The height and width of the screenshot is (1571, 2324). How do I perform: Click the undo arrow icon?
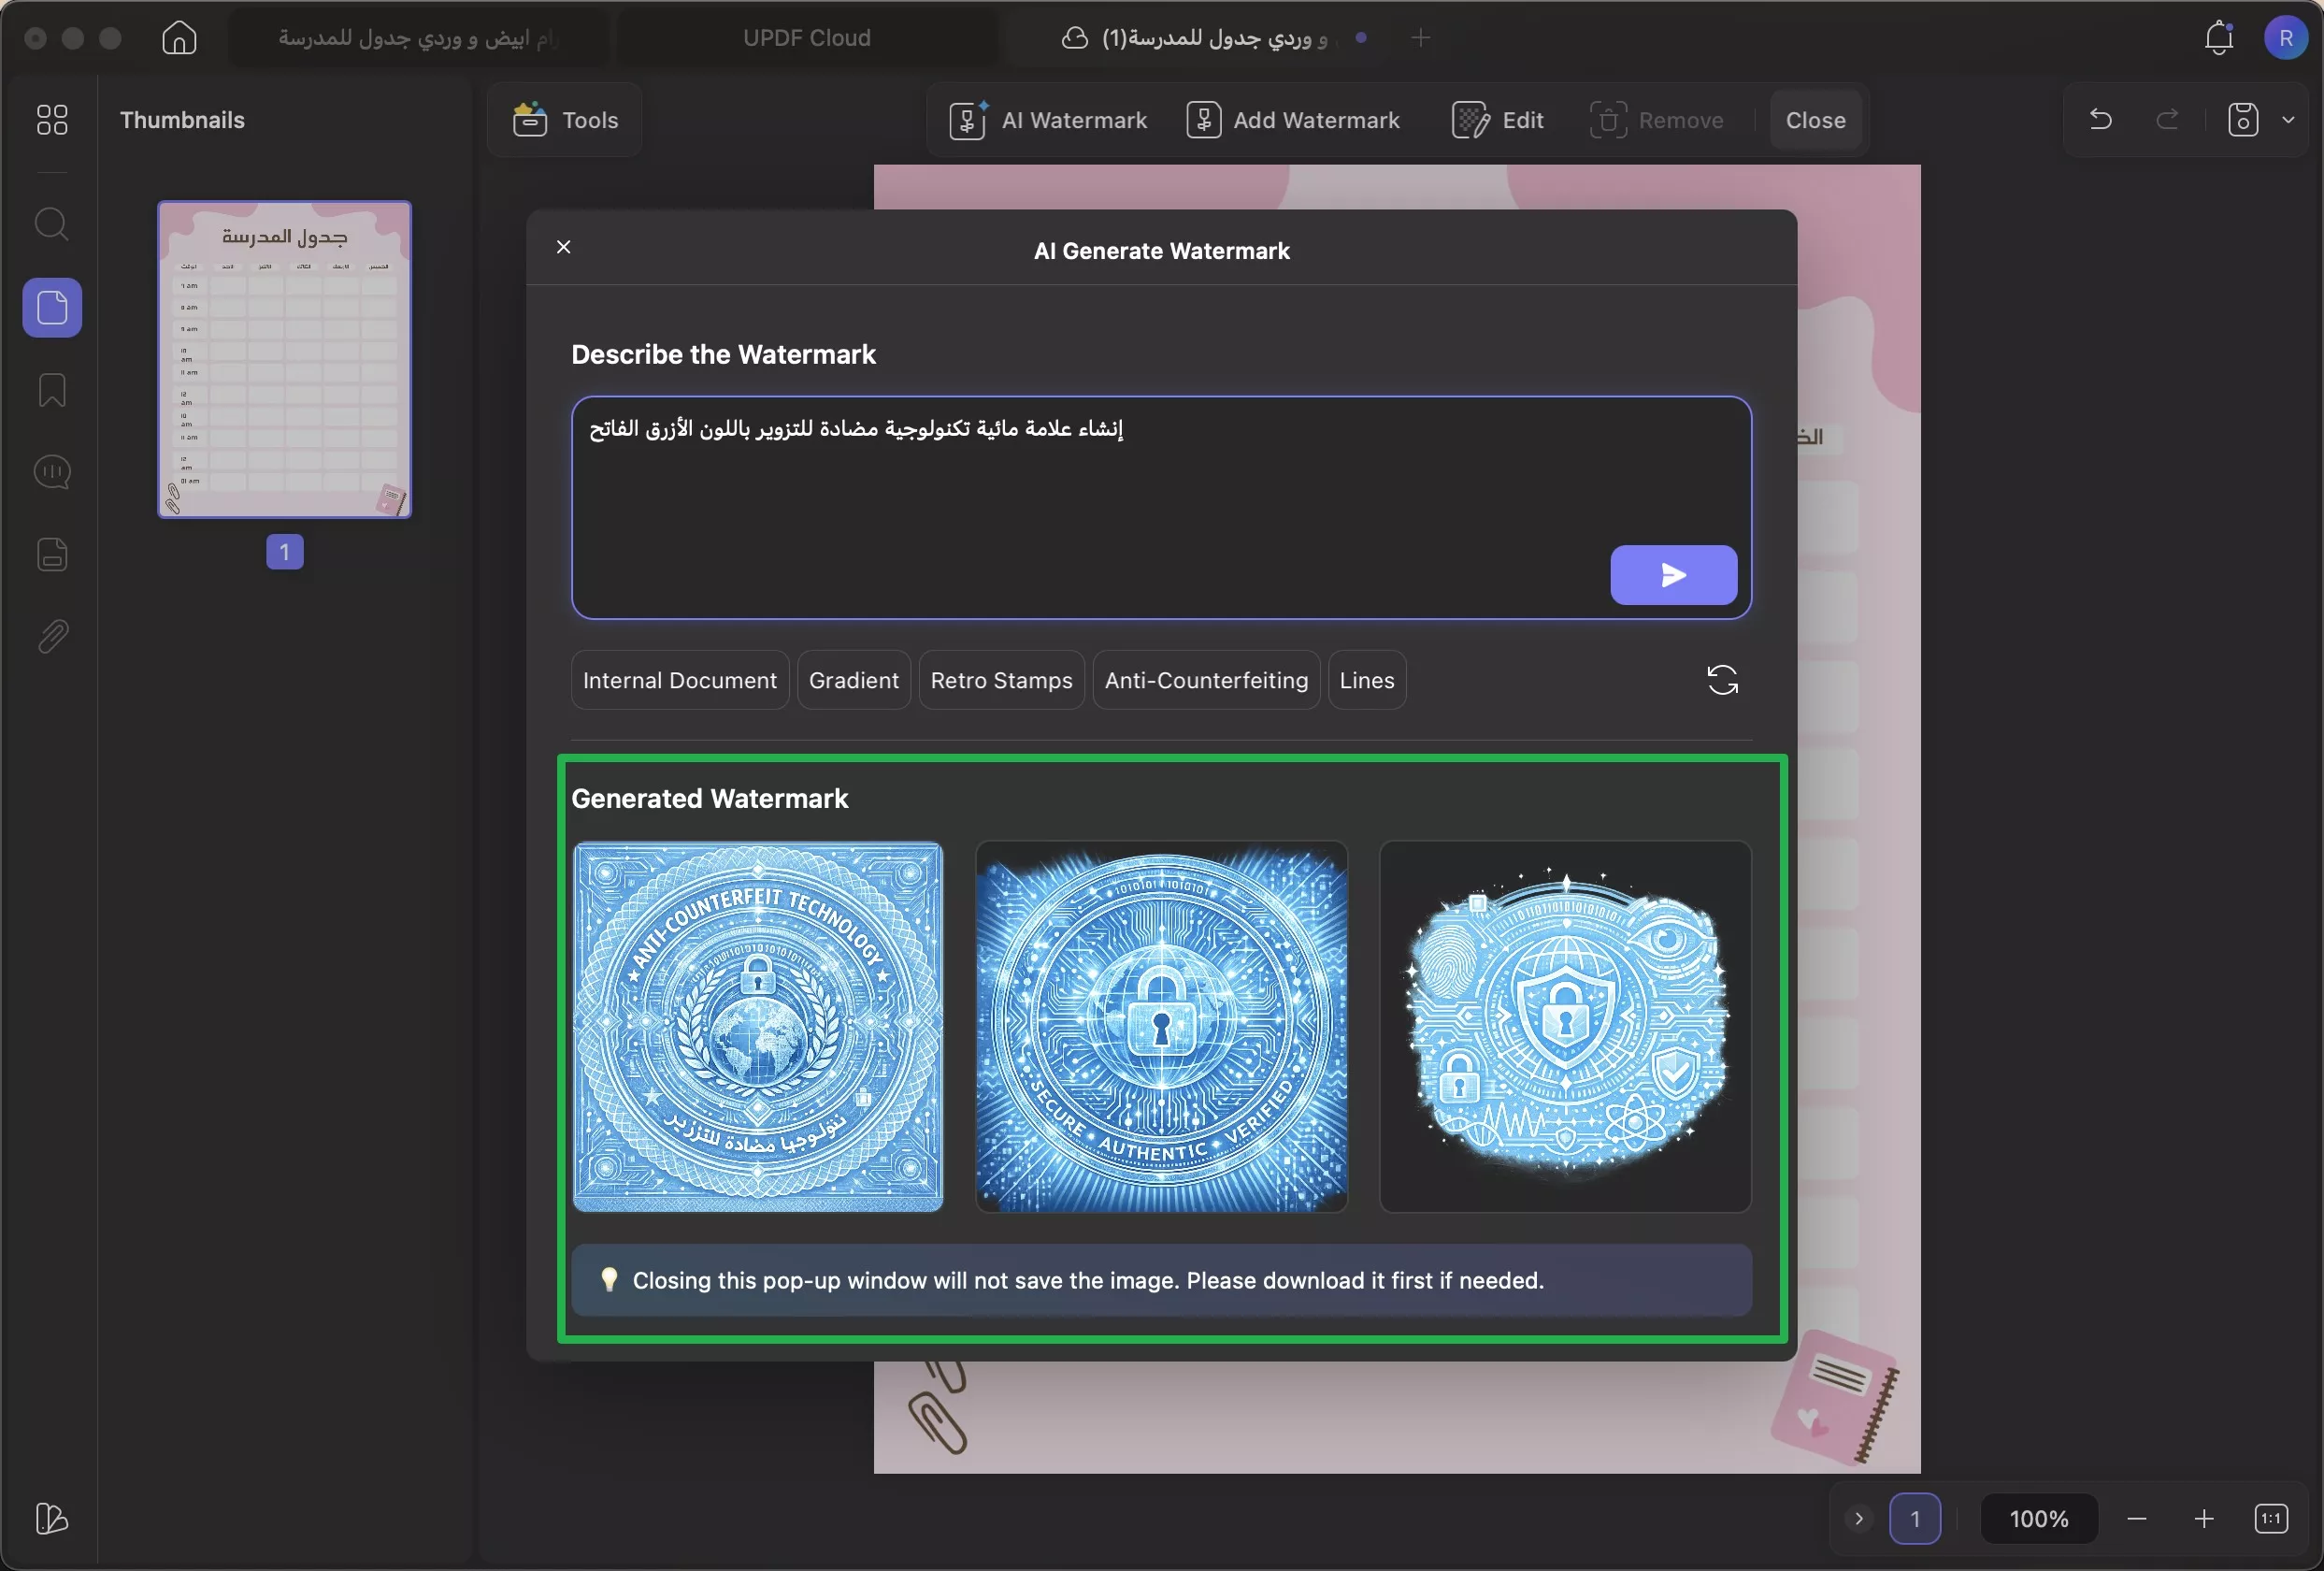pyautogui.click(x=2101, y=120)
